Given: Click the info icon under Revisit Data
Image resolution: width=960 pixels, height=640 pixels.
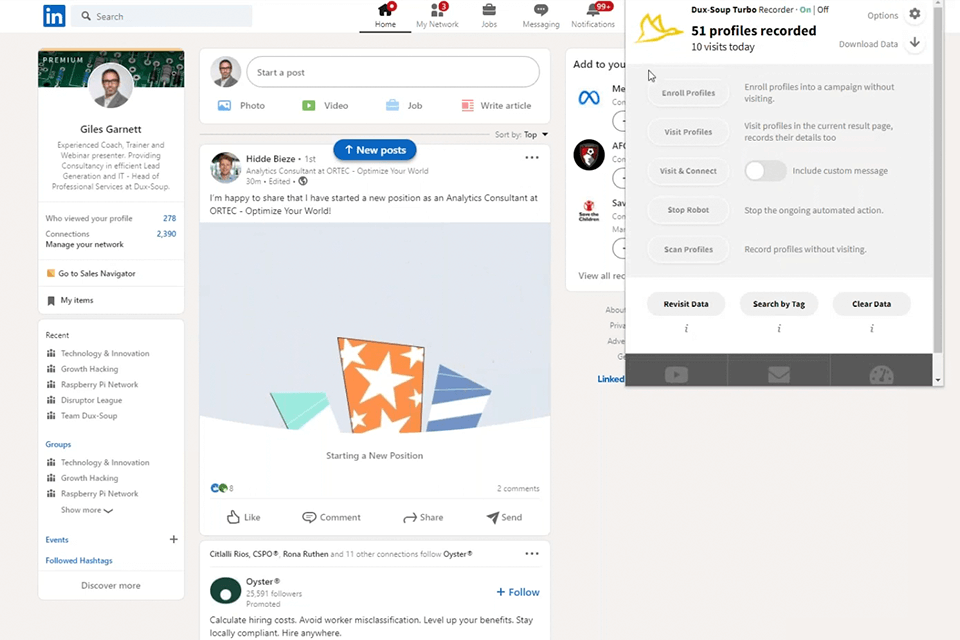Looking at the screenshot, I should 686,329.
